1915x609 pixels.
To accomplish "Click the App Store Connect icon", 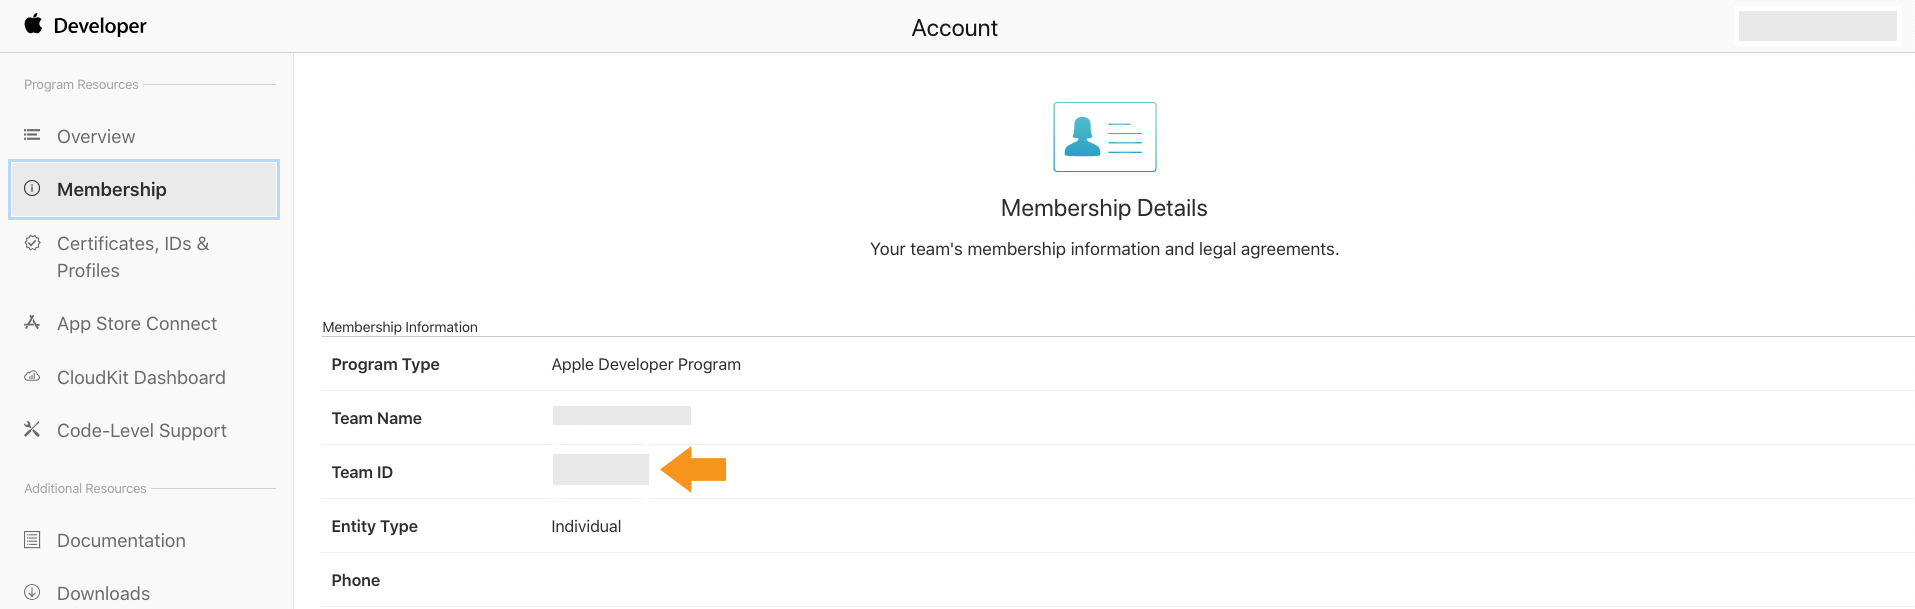I will [x=32, y=322].
